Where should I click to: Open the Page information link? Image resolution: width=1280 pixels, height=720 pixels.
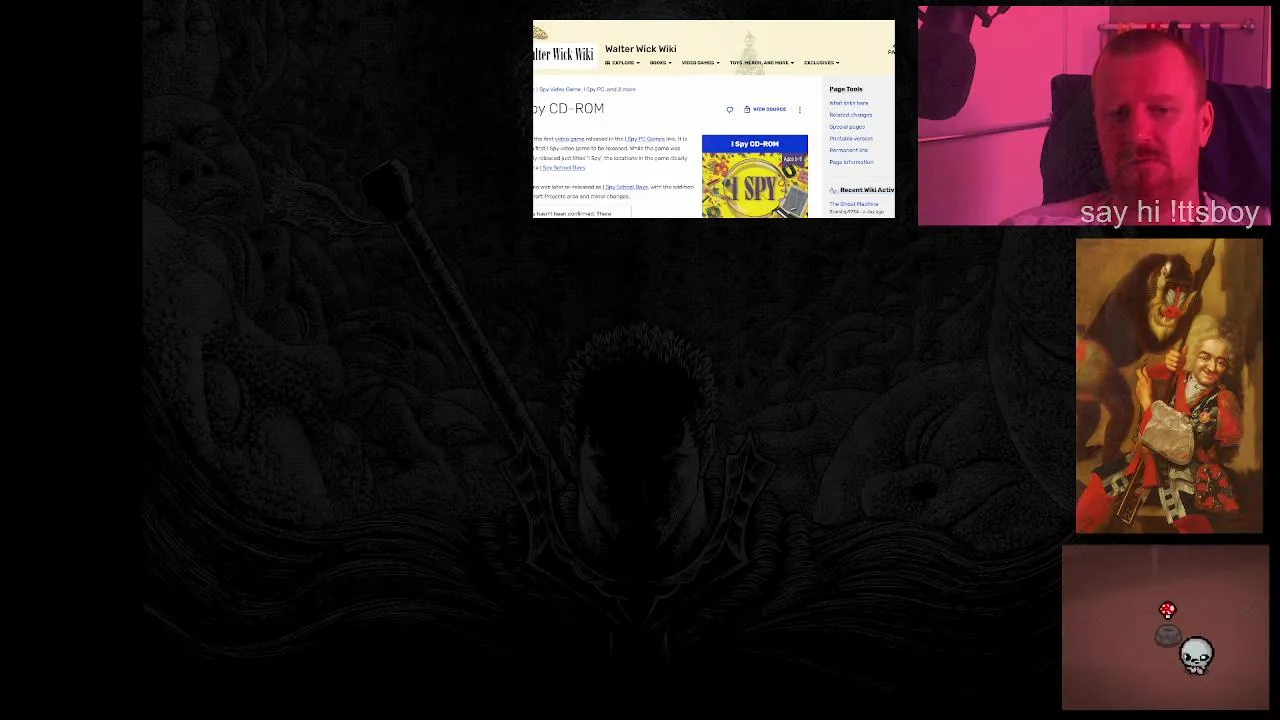(851, 162)
